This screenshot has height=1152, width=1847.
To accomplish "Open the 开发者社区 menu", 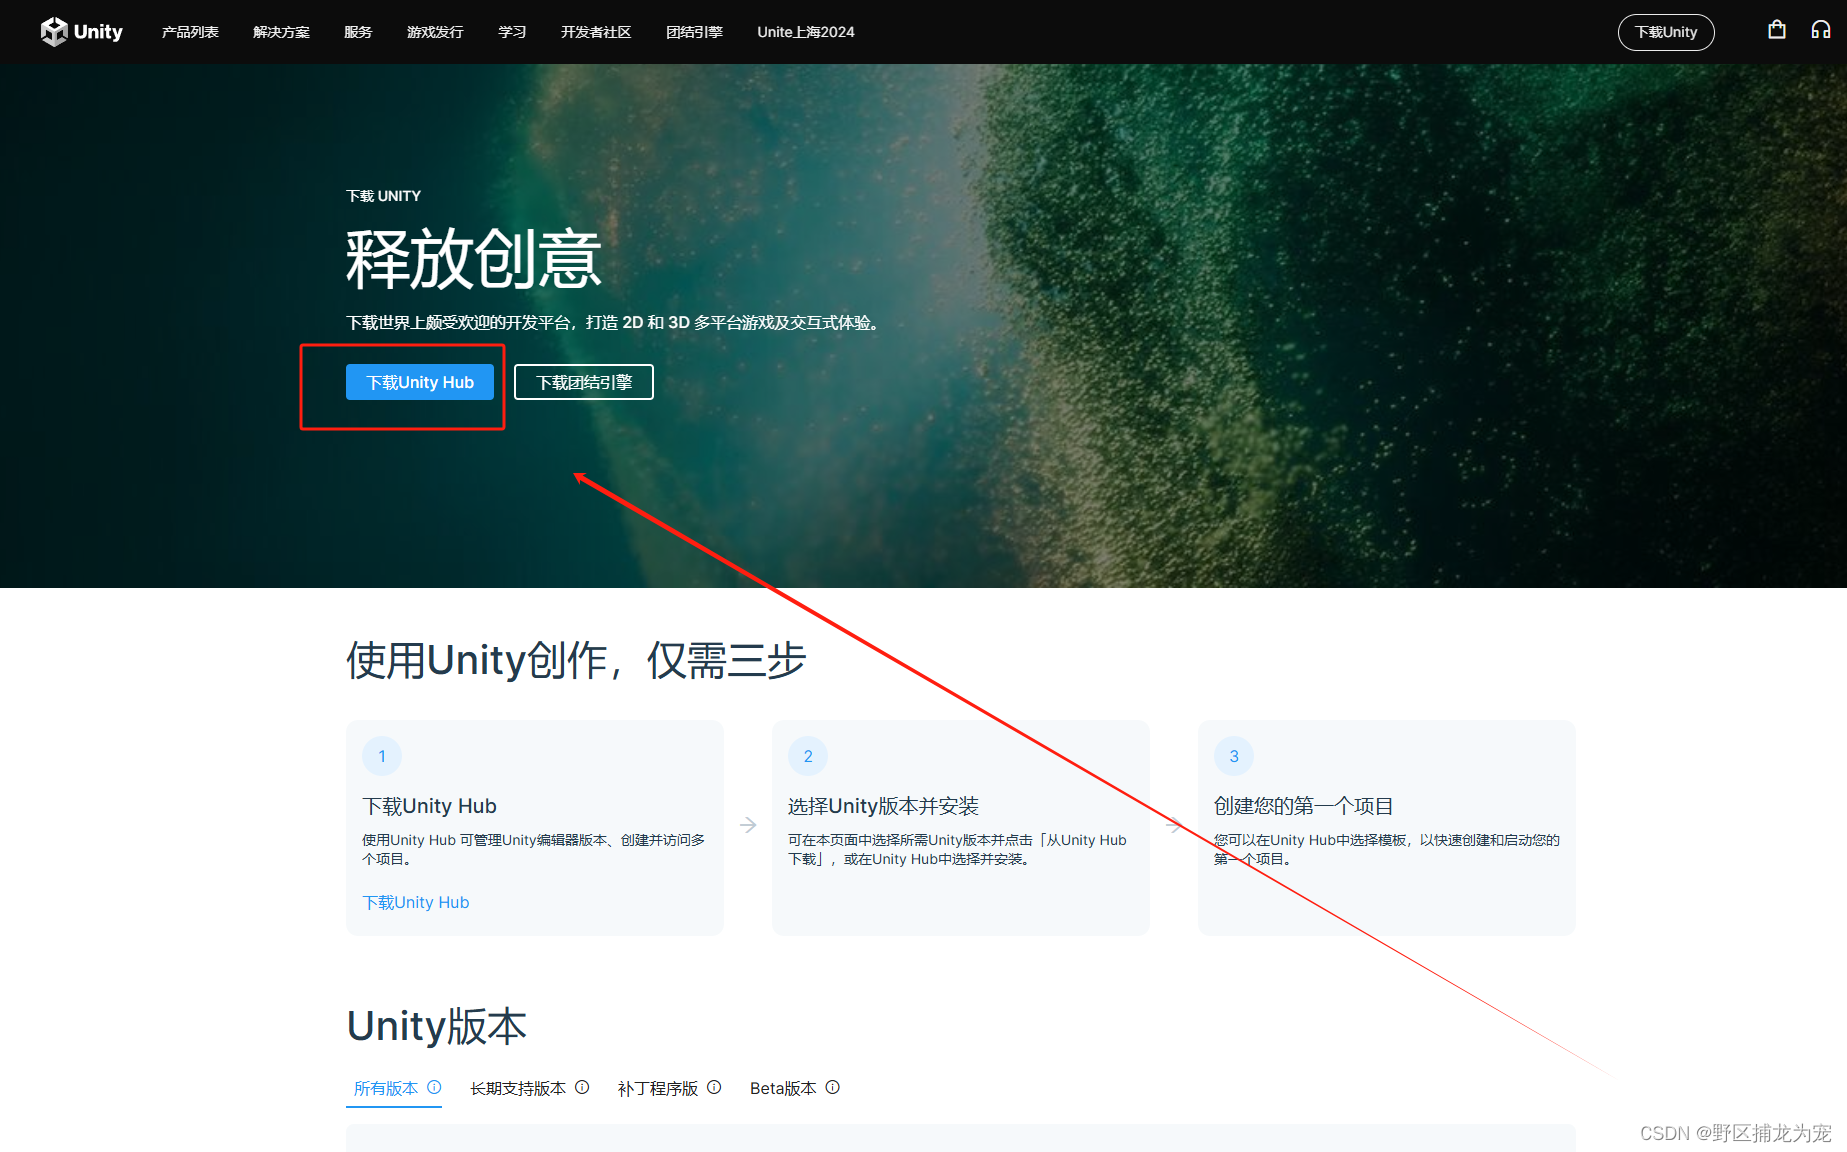I will [596, 32].
